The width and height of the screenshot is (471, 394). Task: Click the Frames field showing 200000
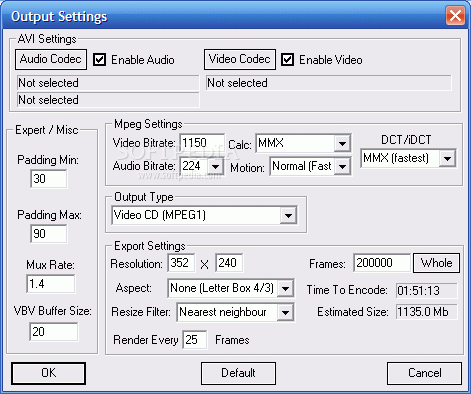(382, 263)
